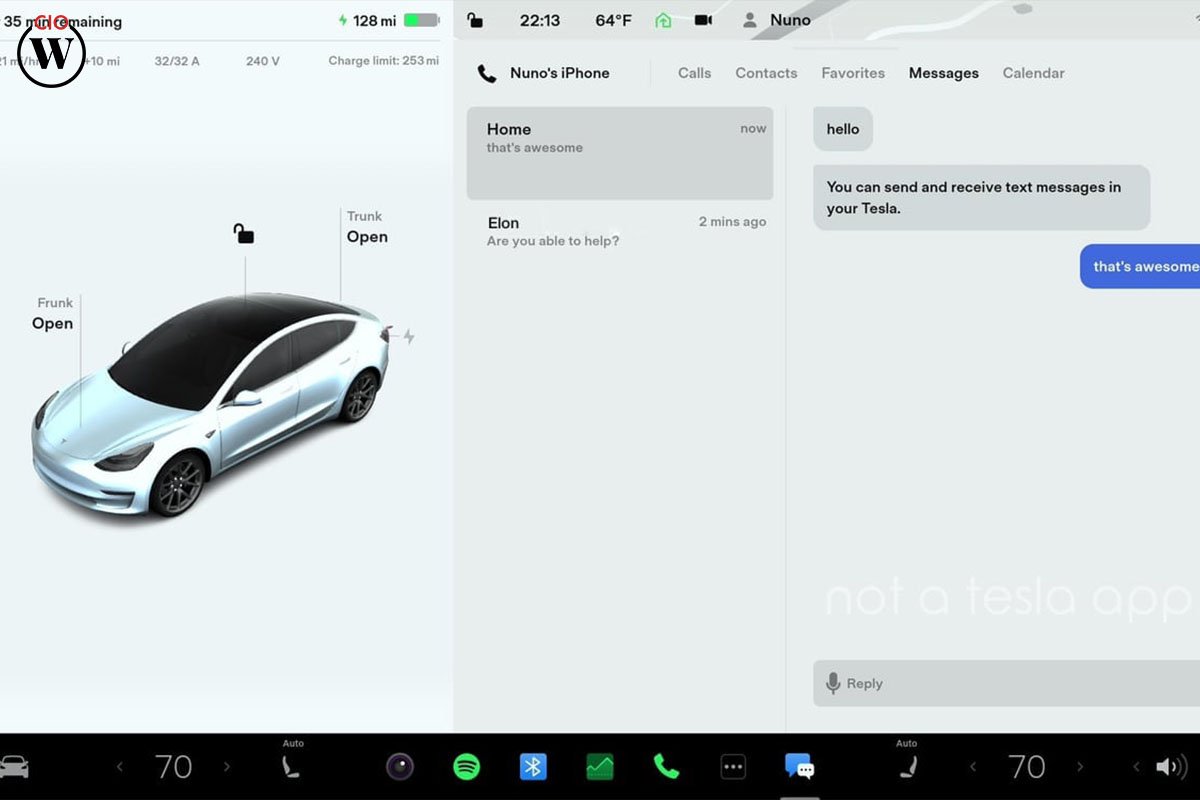1200x800 pixels.
Task: Decrease passenger temperature with left arrow
Action: (x=973, y=767)
